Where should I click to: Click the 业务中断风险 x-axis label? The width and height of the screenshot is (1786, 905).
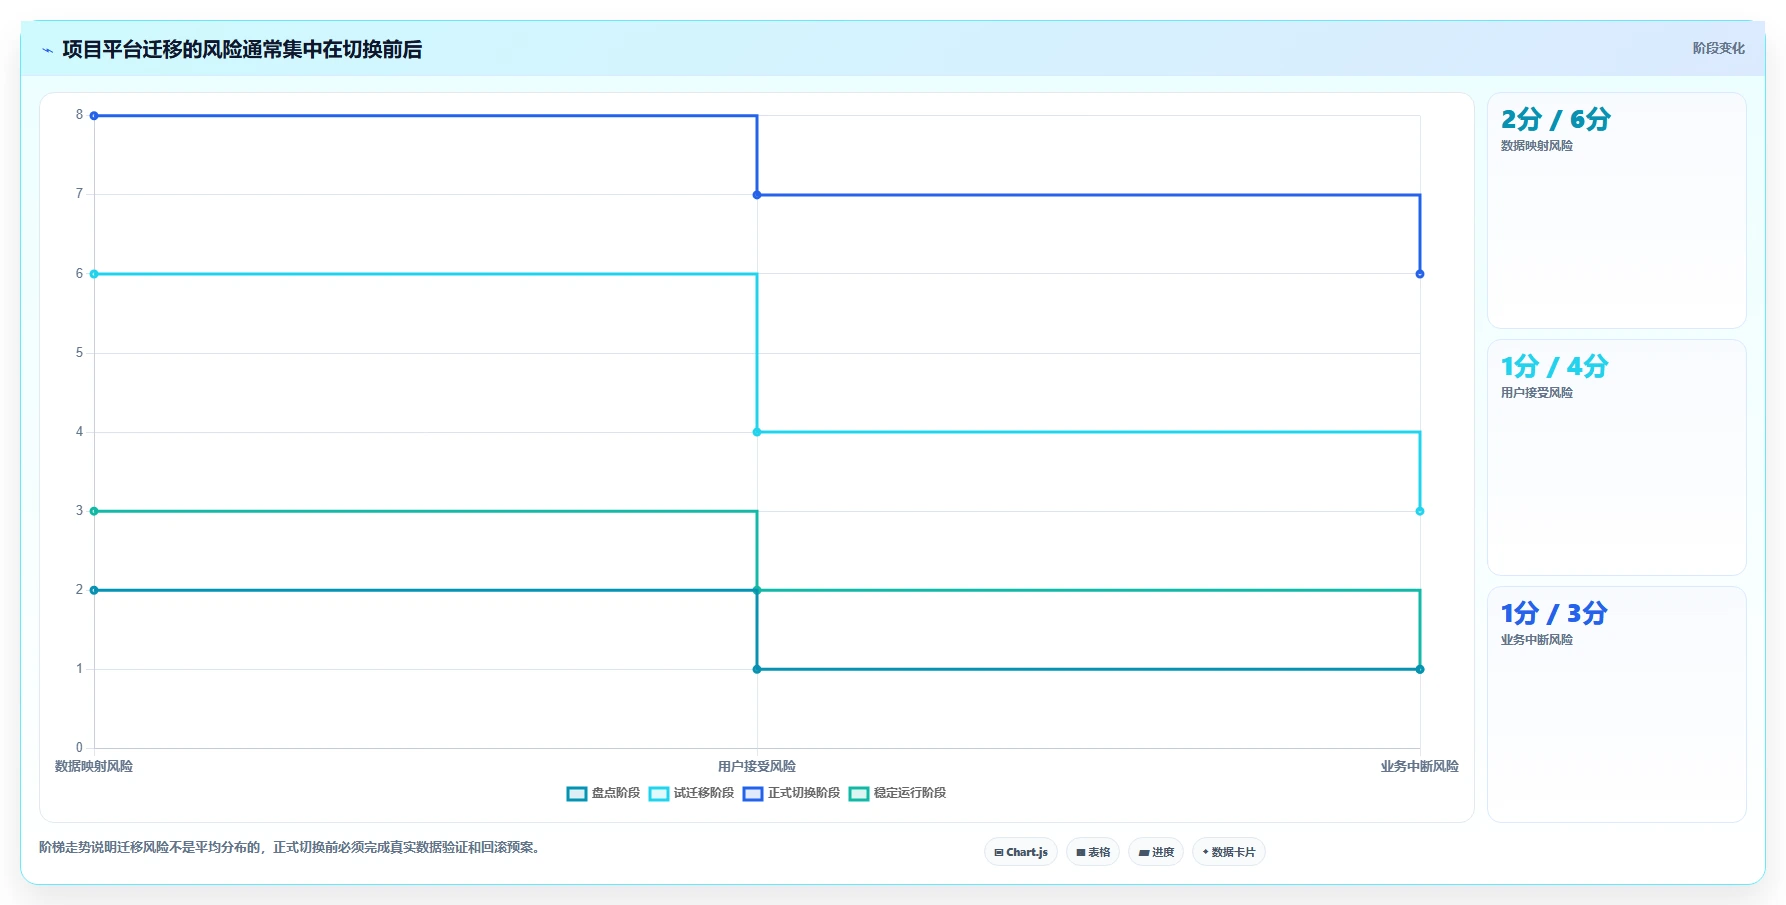point(1420,766)
